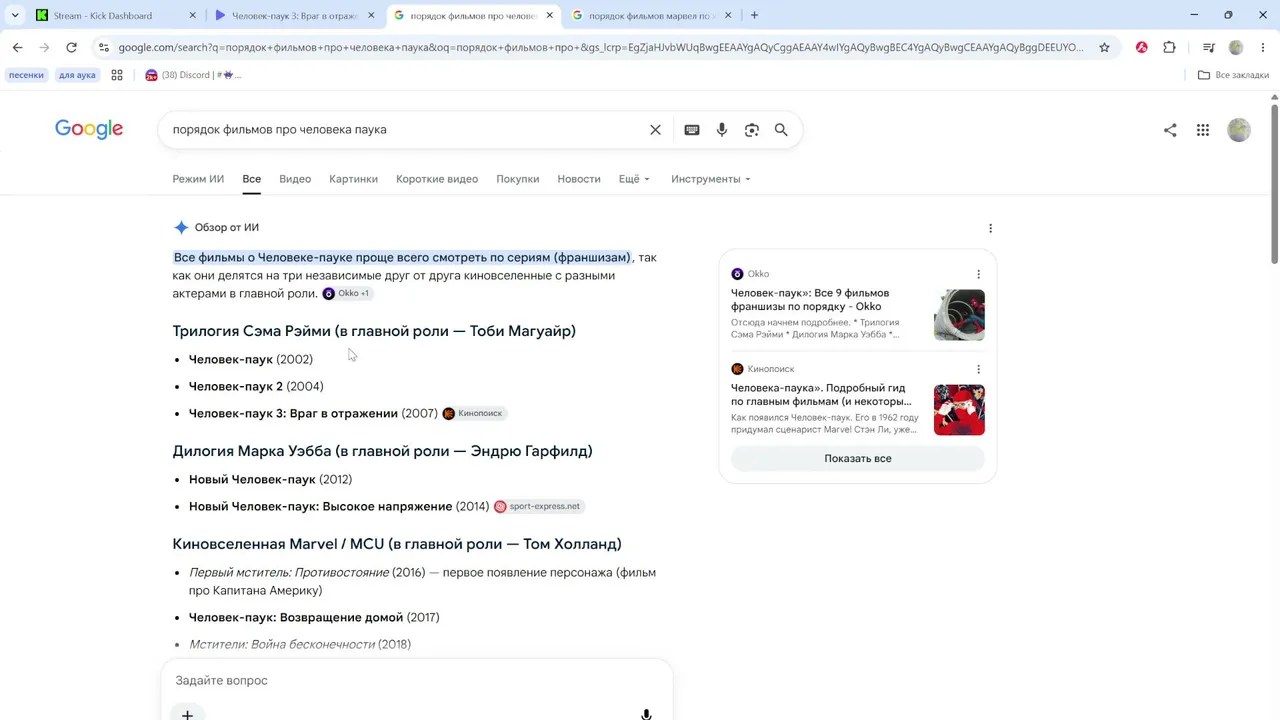The height and width of the screenshot is (720, 1280).
Task: Open the Chrome tab search dropdown
Action: [x=15, y=15]
